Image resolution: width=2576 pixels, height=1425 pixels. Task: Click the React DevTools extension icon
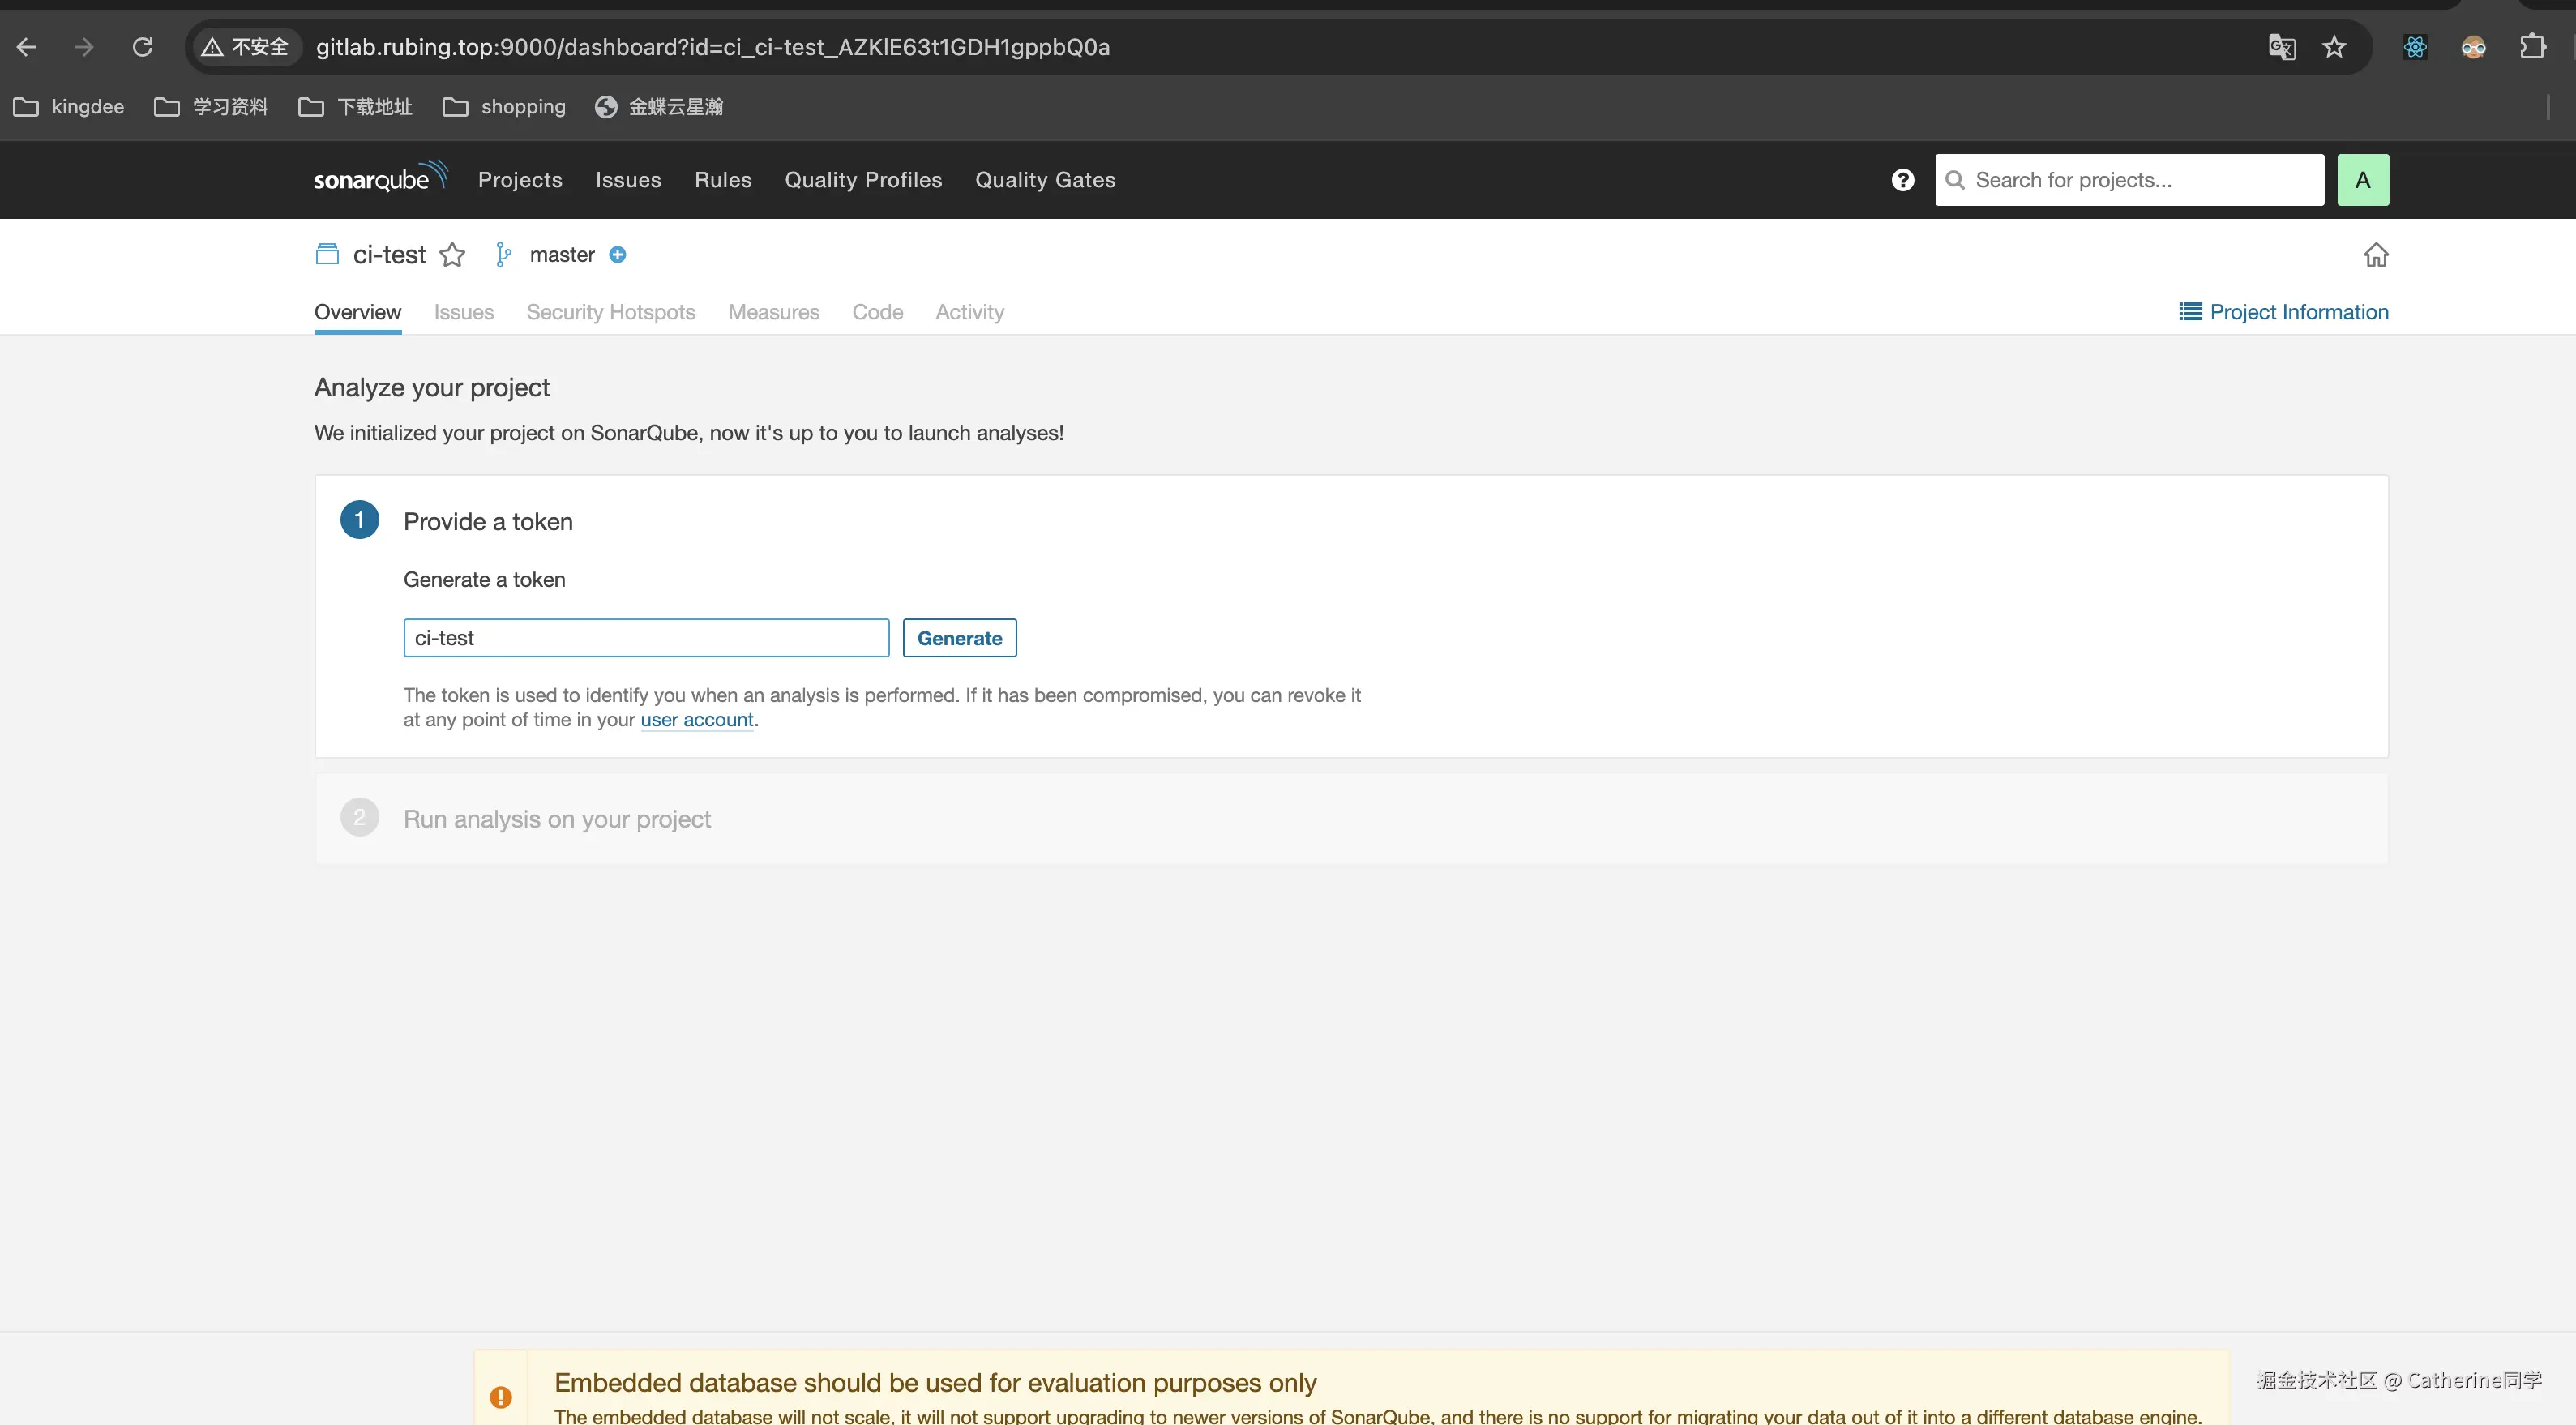2414,47
